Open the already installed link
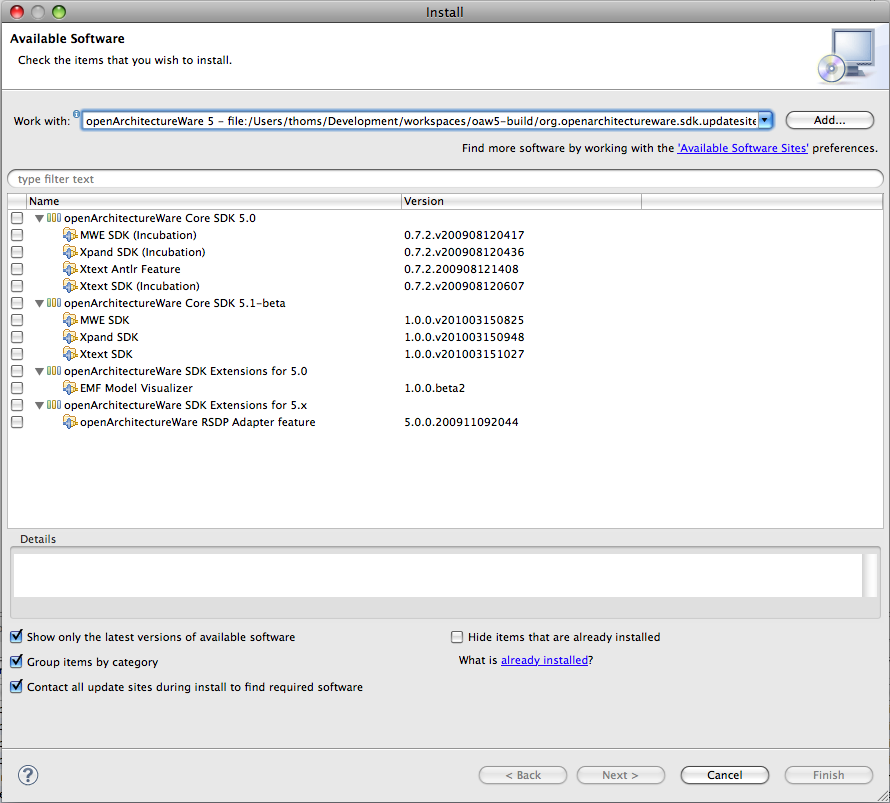This screenshot has height=803, width=890. tap(544, 660)
